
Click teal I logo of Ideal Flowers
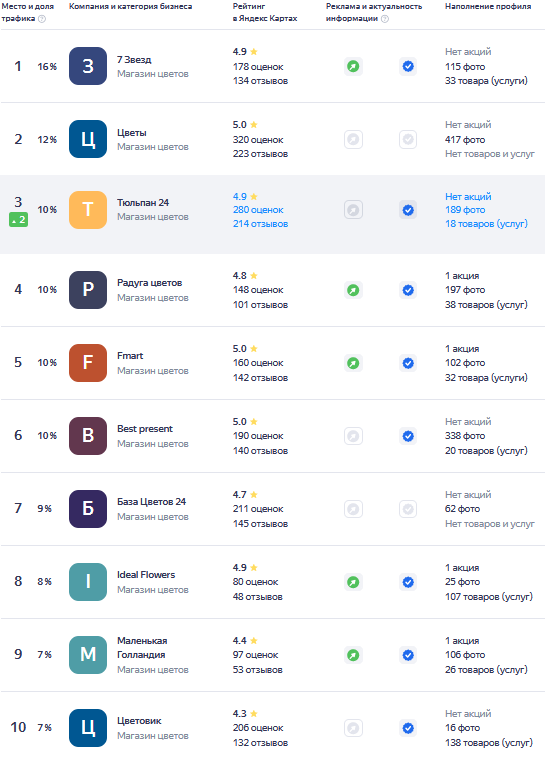tap(88, 582)
